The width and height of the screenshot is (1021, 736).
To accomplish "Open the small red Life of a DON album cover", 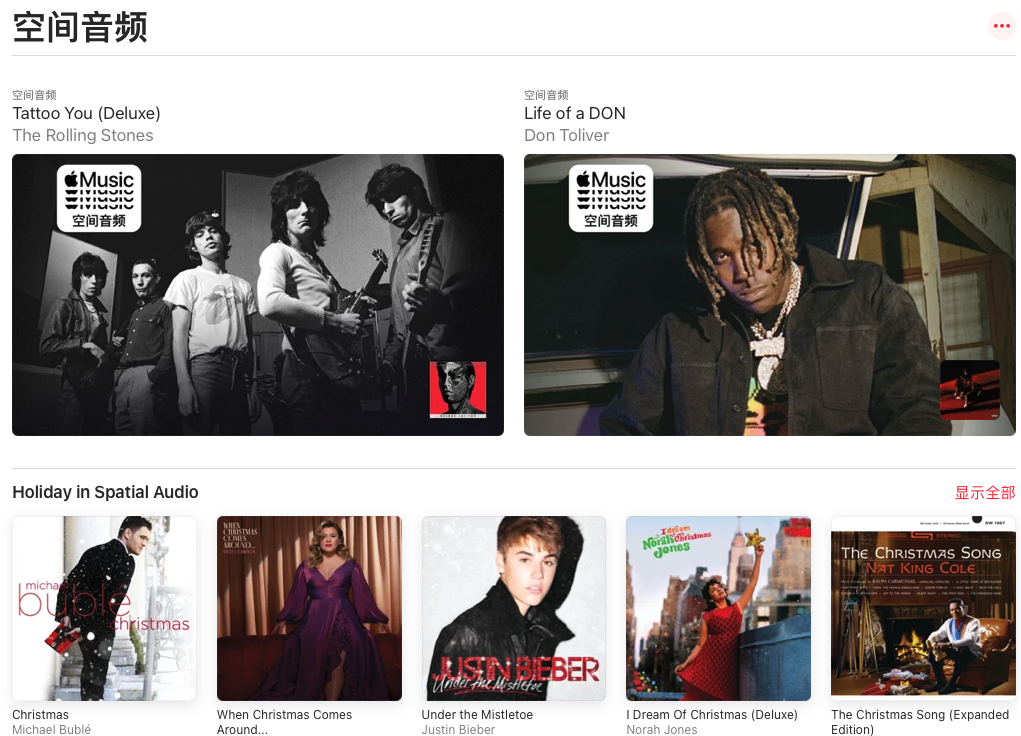I will click(970, 389).
